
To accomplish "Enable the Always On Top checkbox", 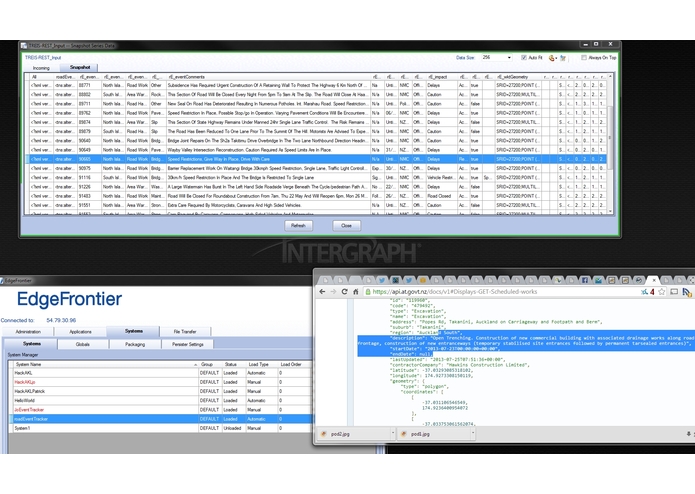I will click(584, 58).
